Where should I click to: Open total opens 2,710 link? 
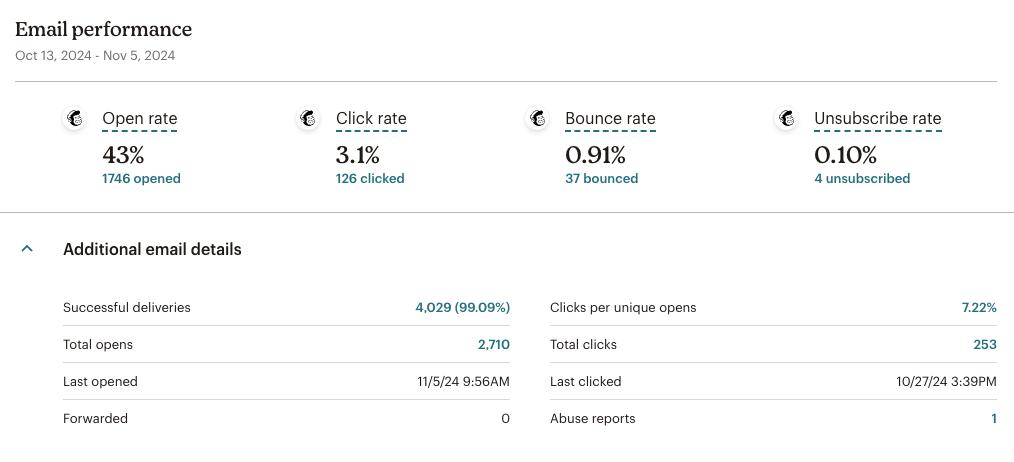coord(493,344)
